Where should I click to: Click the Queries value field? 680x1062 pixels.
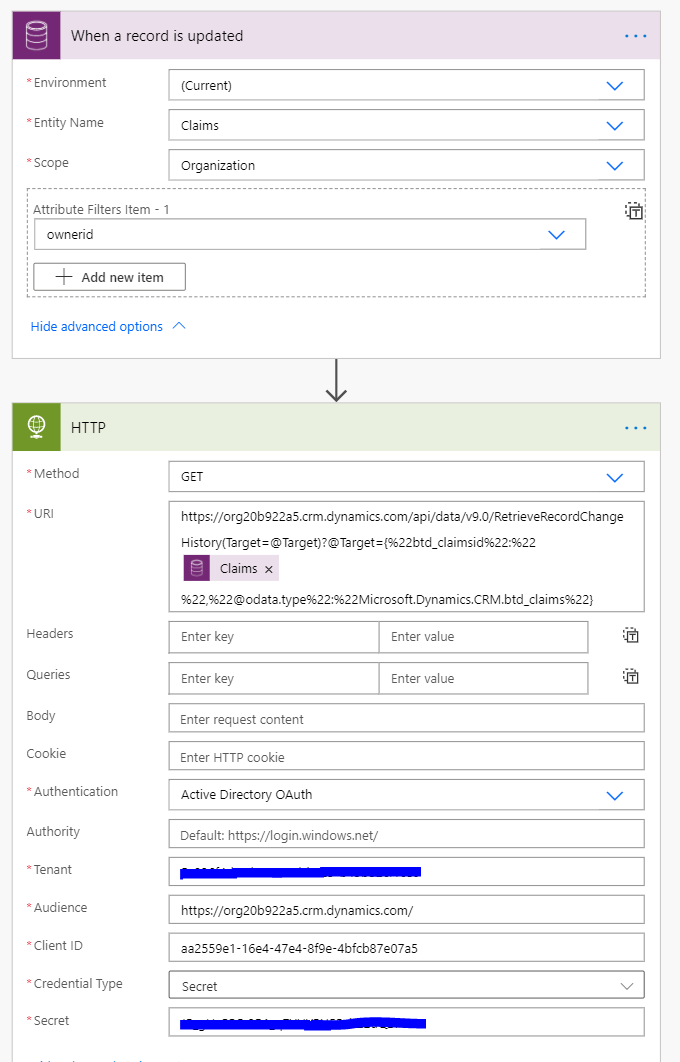pyautogui.click(x=484, y=679)
